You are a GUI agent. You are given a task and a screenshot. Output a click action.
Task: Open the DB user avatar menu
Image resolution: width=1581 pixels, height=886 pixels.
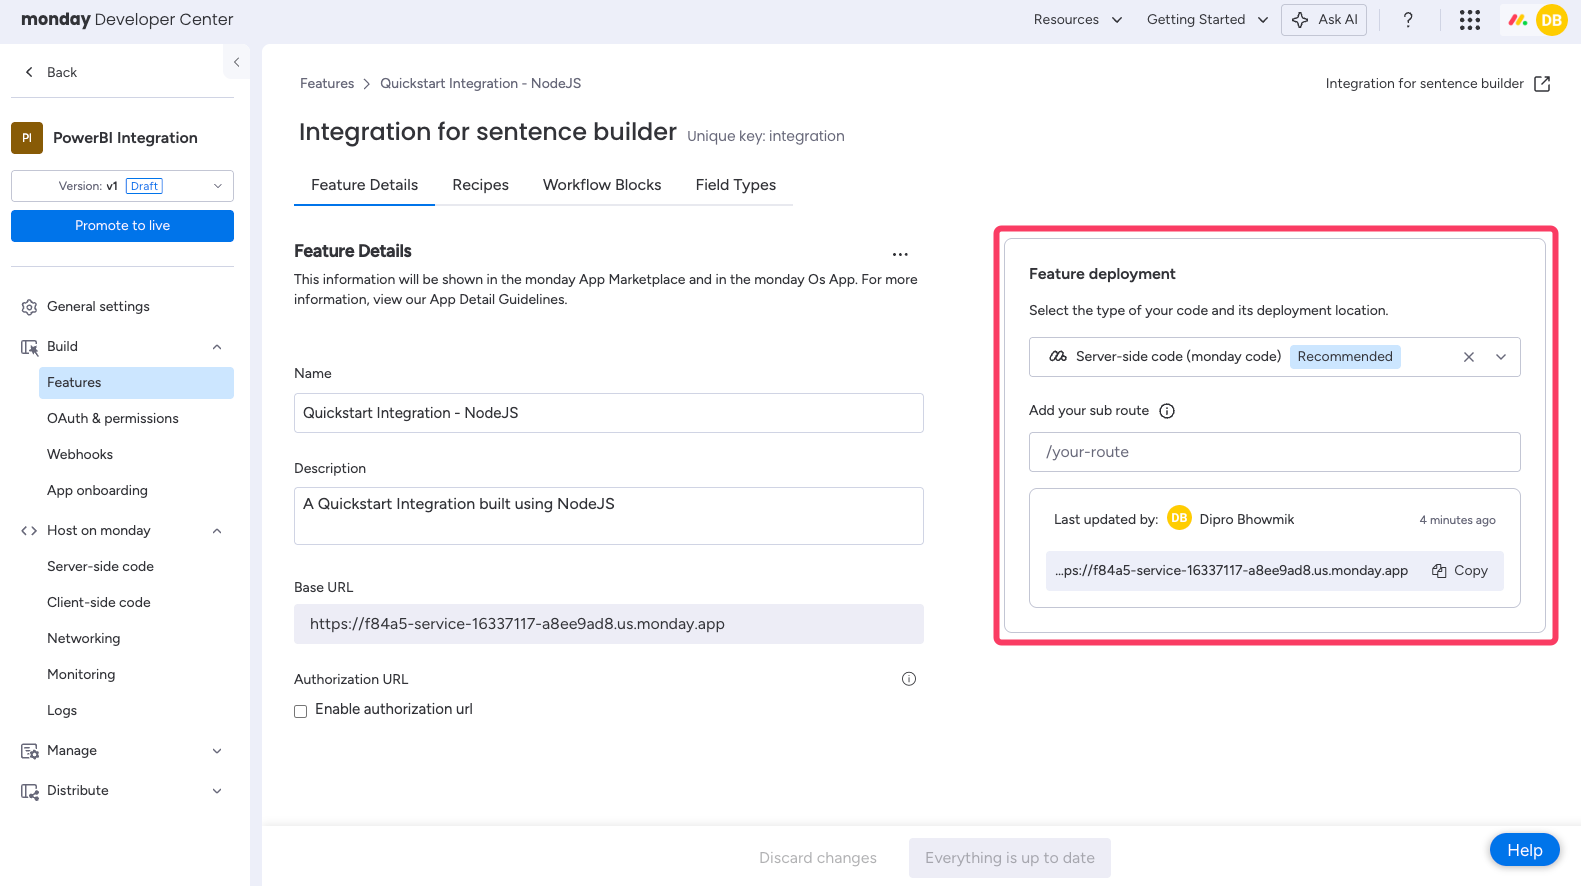(x=1551, y=20)
